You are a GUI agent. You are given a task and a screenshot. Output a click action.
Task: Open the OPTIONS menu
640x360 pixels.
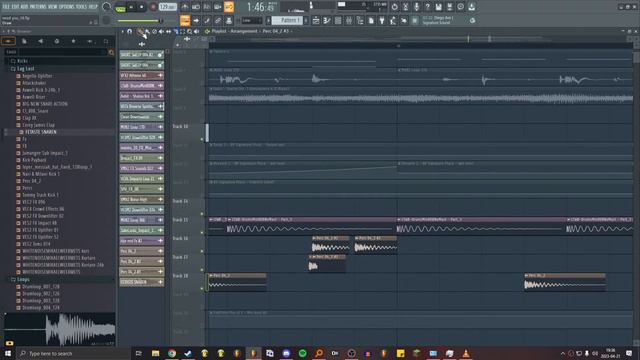[x=67, y=7]
